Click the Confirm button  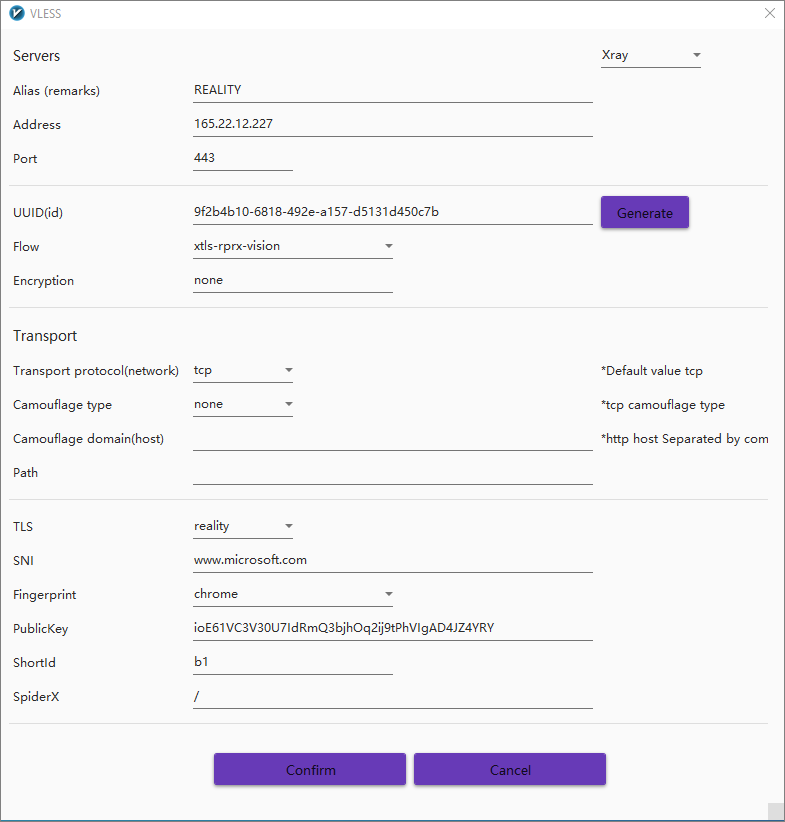[310, 770]
